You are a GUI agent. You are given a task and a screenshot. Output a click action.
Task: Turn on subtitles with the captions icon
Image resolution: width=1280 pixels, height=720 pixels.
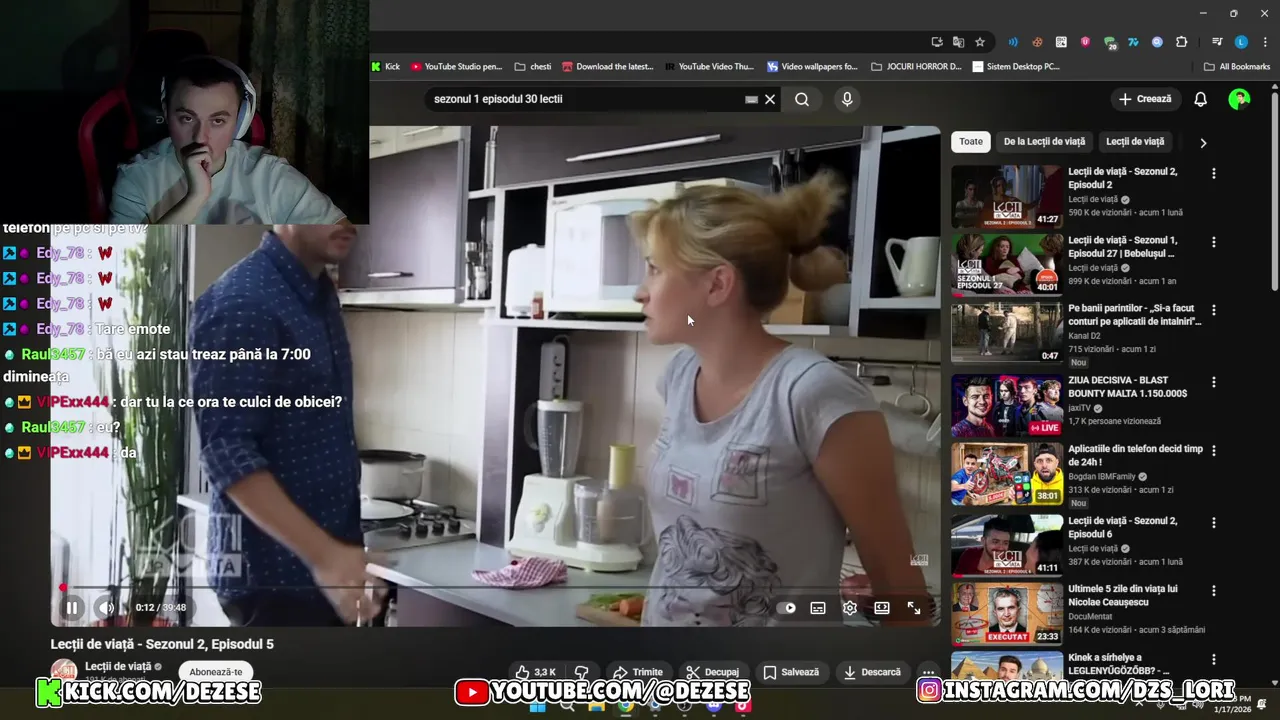point(818,607)
